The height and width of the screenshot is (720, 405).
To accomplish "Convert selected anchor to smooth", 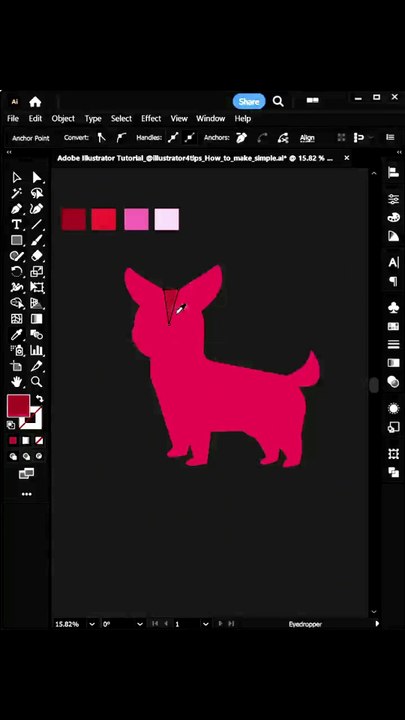I will click(120, 137).
